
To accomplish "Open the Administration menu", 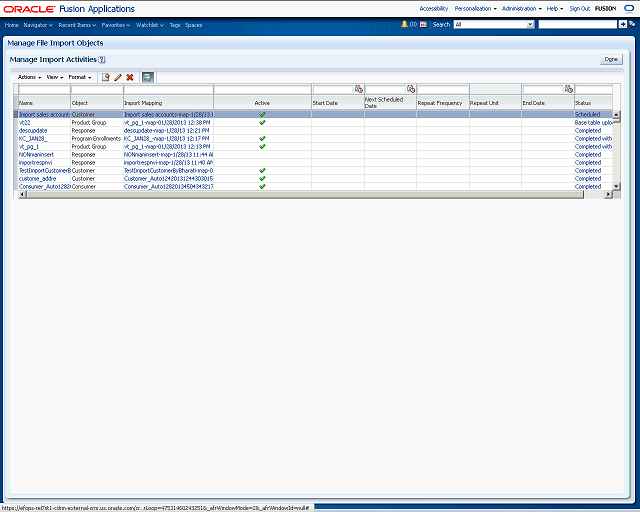I will [x=521, y=8].
